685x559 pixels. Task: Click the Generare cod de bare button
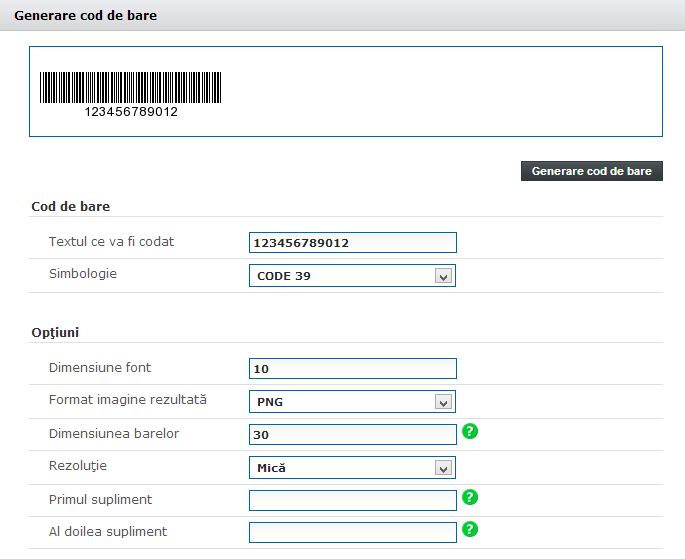point(592,171)
